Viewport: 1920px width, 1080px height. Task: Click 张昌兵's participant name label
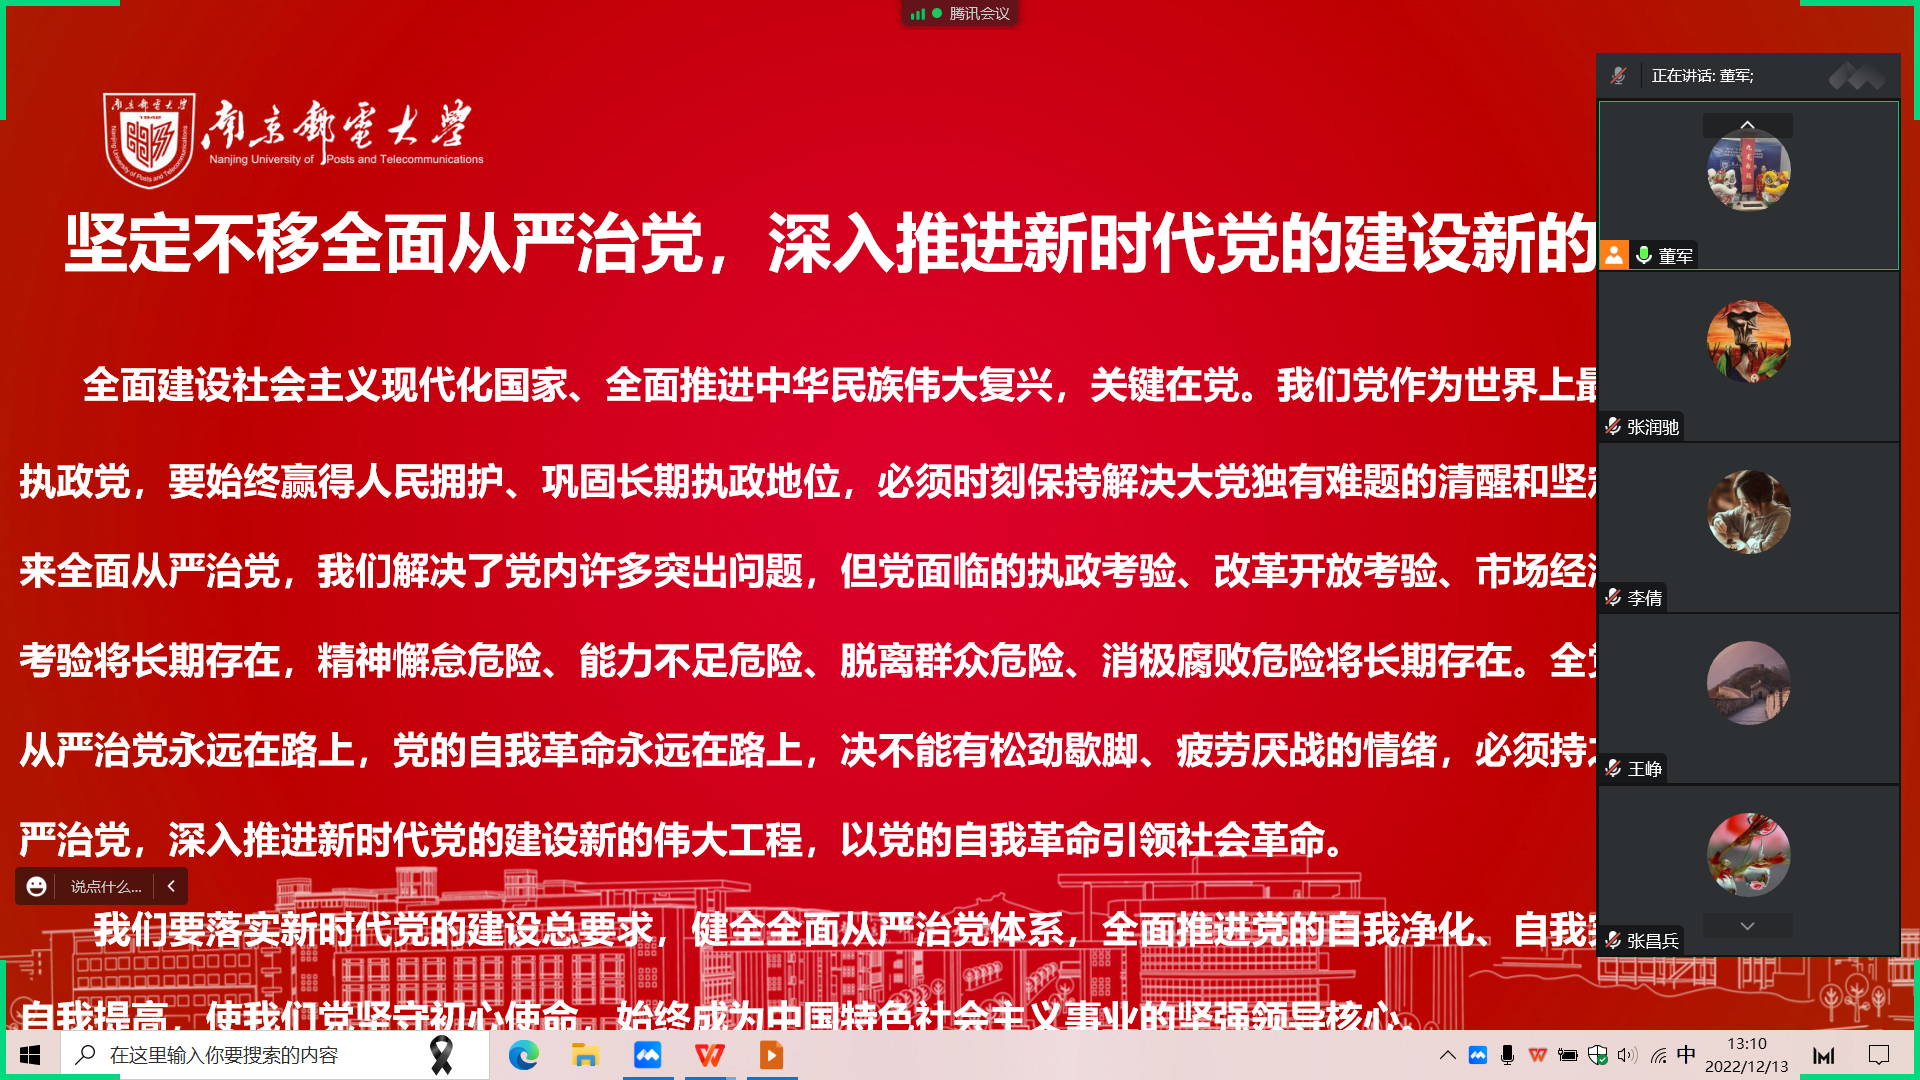pyautogui.click(x=1652, y=940)
